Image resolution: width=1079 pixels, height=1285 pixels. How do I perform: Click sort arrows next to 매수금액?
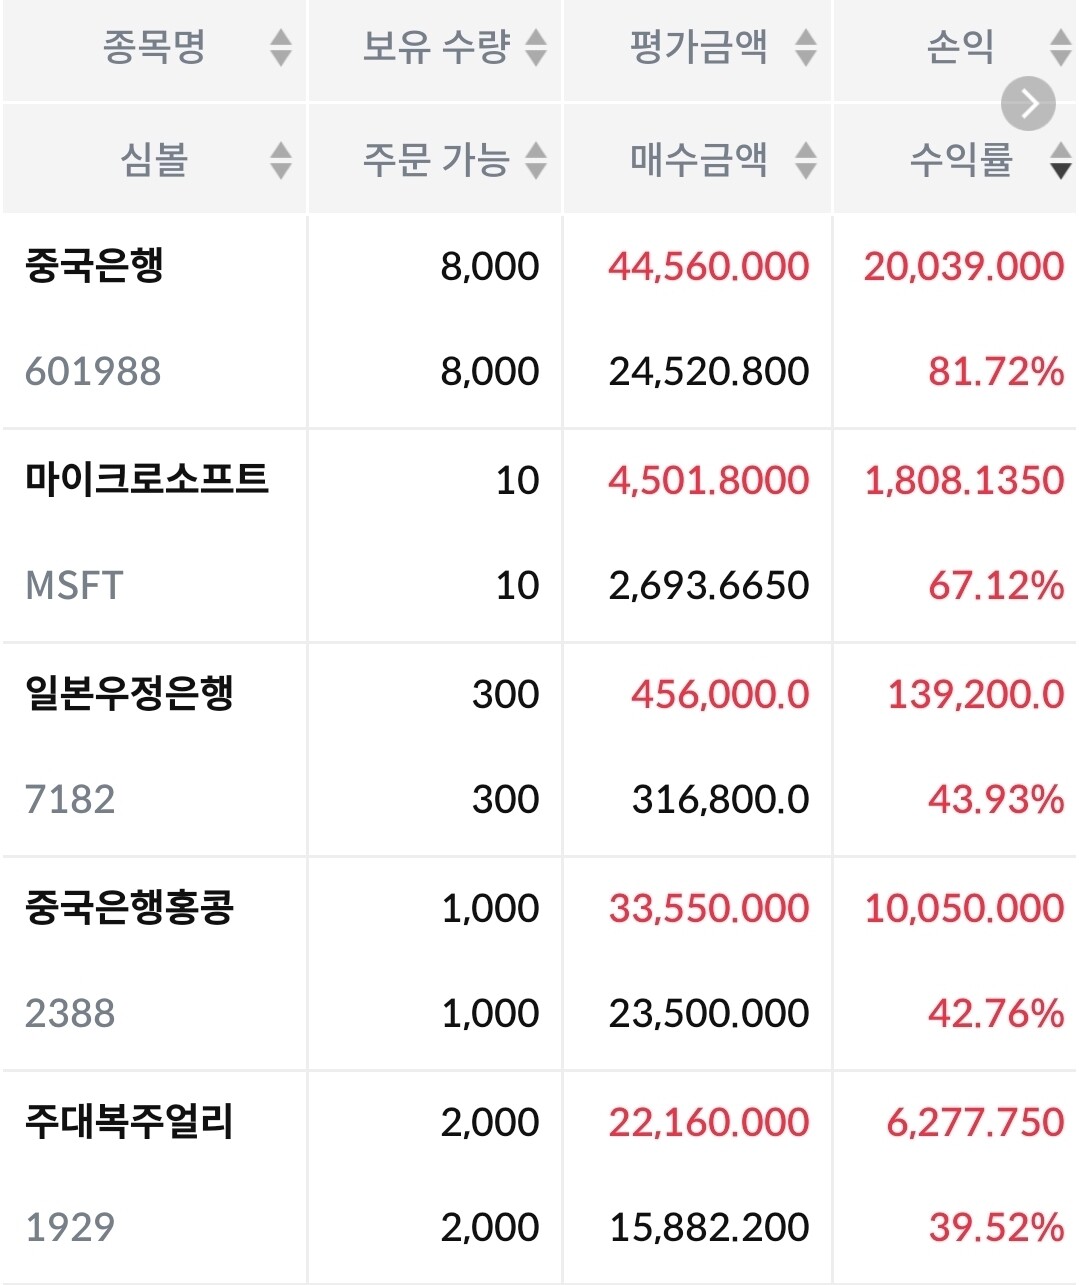click(806, 160)
